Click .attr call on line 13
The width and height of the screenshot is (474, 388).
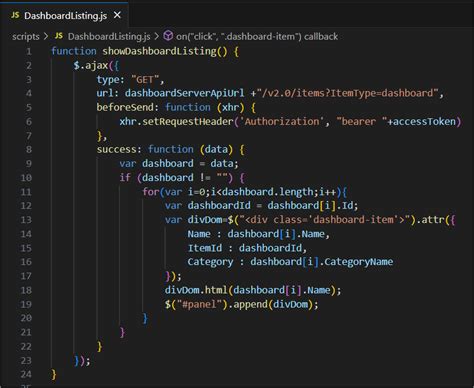point(430,220)
